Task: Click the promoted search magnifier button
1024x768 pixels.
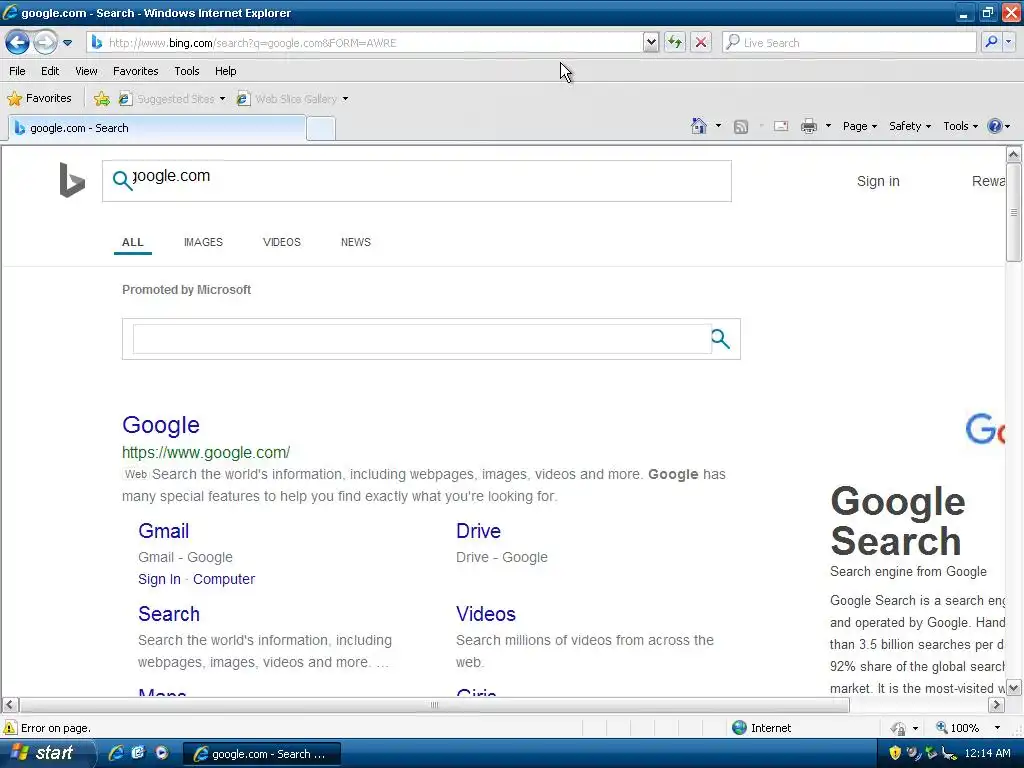Action: (x=720, y=339)
